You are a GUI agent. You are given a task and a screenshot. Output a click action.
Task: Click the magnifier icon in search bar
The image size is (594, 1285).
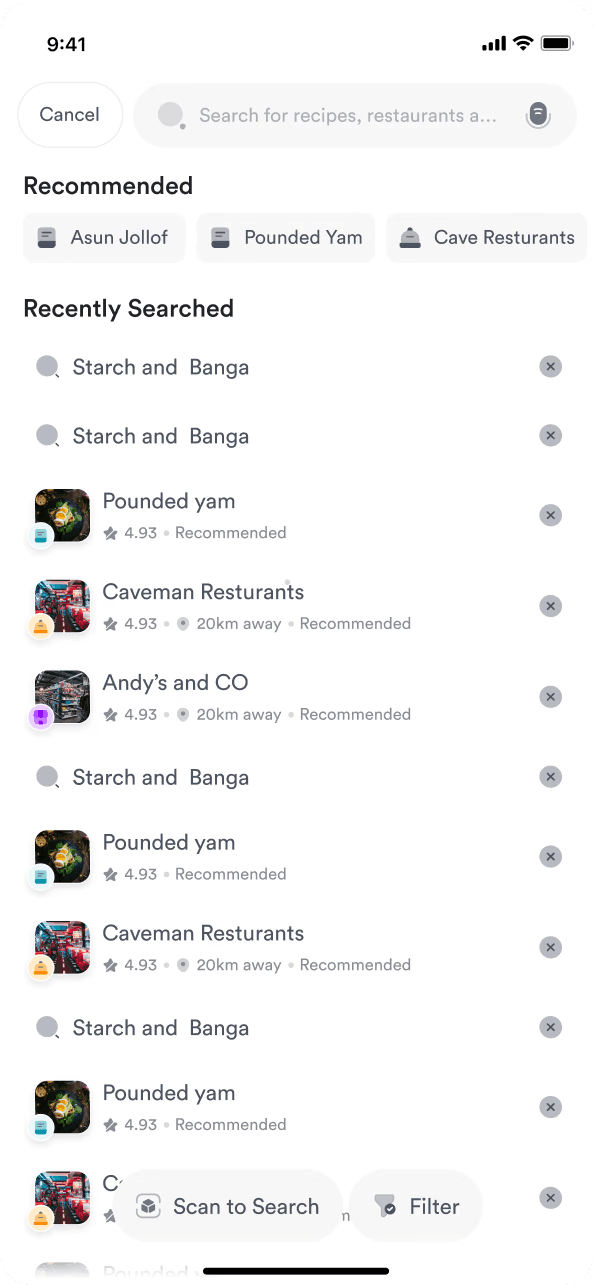pyautogui.click(x=171, y=115)
